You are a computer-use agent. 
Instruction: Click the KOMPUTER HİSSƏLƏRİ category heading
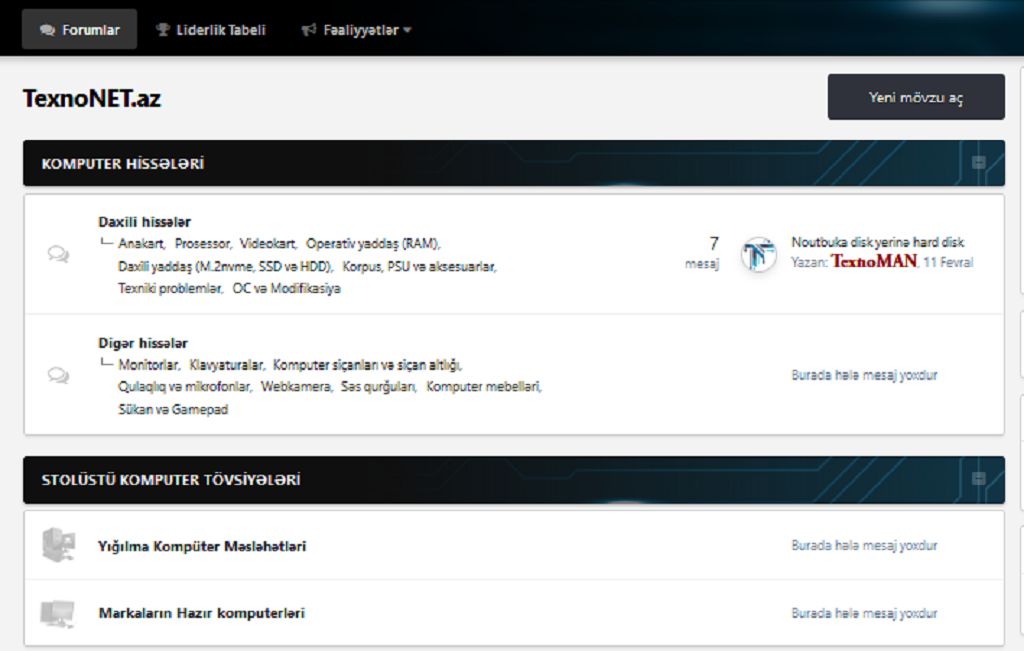123,163
